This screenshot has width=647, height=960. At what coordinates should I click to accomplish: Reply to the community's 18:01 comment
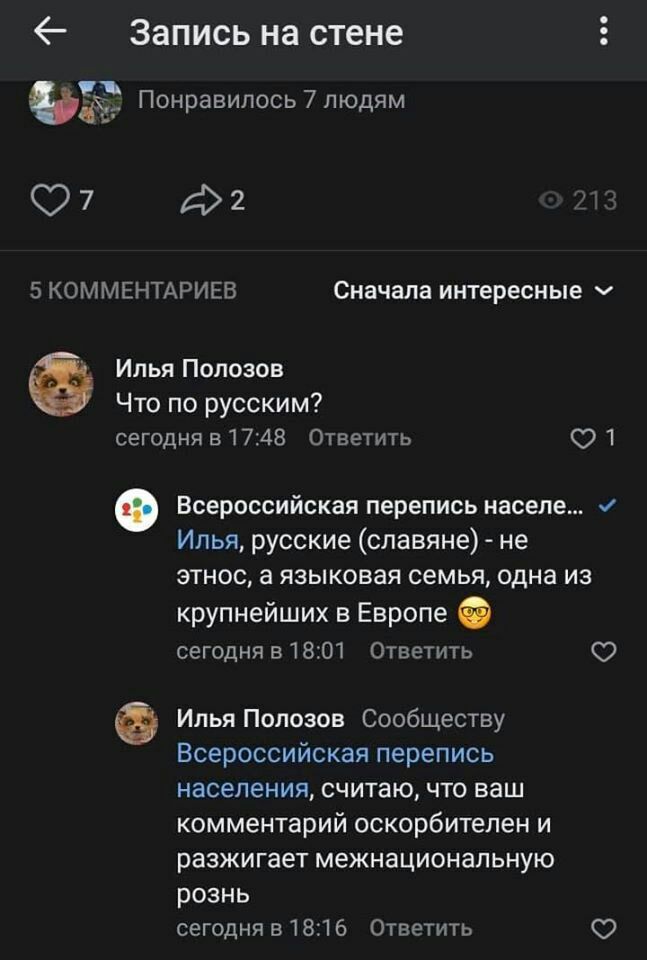421,651
